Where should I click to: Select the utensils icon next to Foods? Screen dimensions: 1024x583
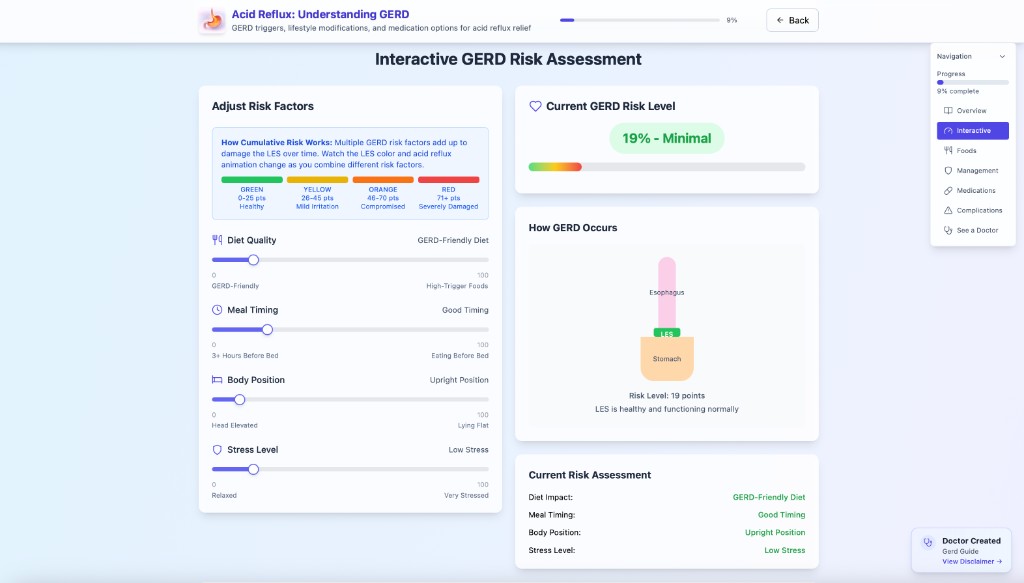pos(947,150)
